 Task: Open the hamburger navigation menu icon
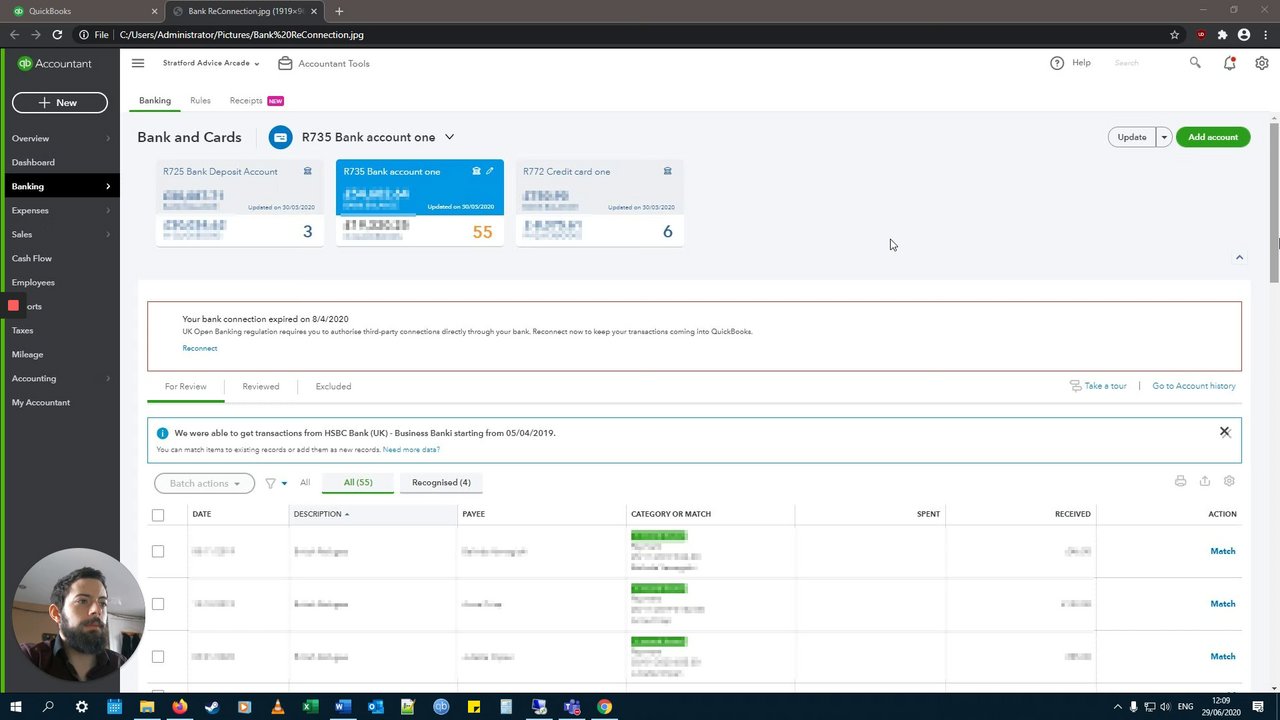(138, 63)
